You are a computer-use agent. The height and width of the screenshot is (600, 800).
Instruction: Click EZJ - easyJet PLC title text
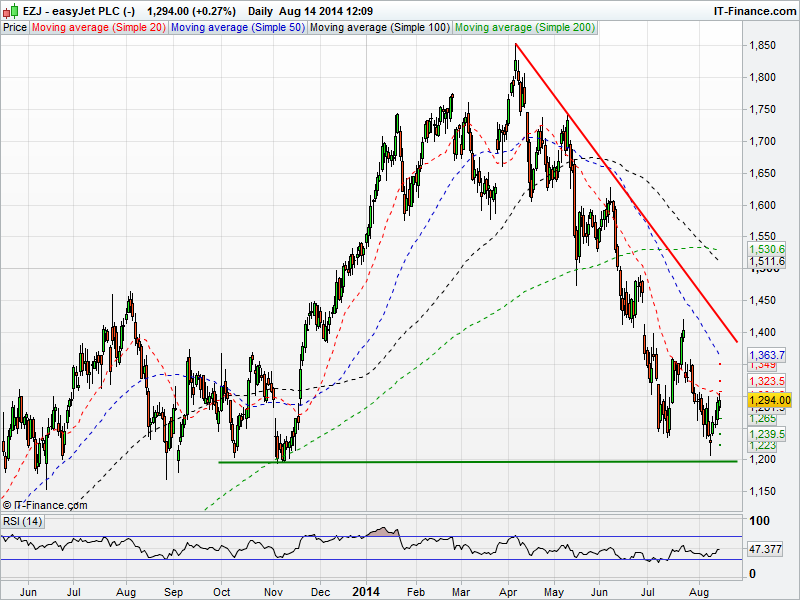click(79, 11)
